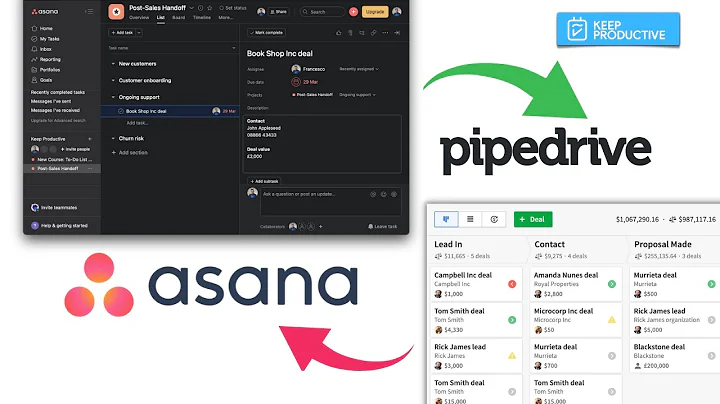Switch to the Overview tab
The image size is (720, 404).
pos(139,17)
